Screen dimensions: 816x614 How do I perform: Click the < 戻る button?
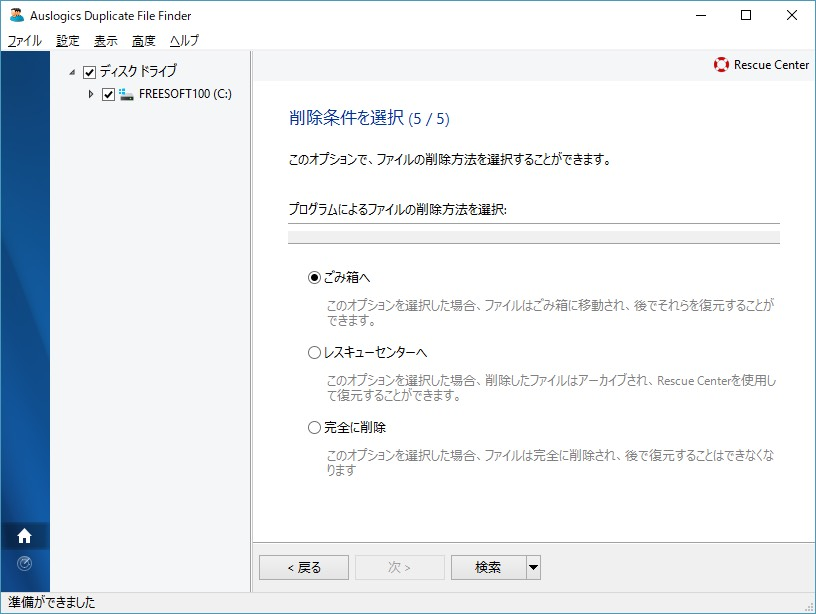304,567
